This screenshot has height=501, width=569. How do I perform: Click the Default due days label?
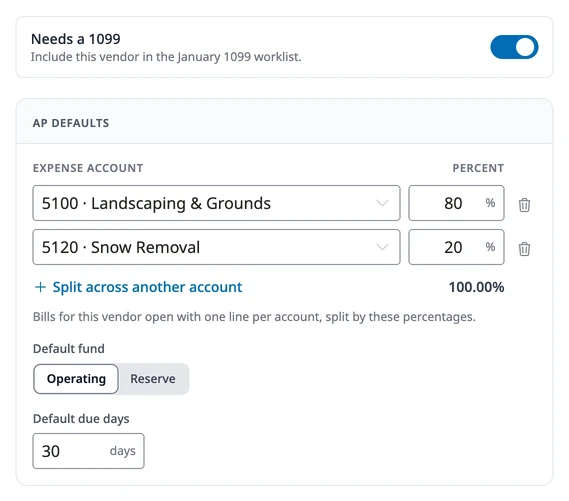81,419
